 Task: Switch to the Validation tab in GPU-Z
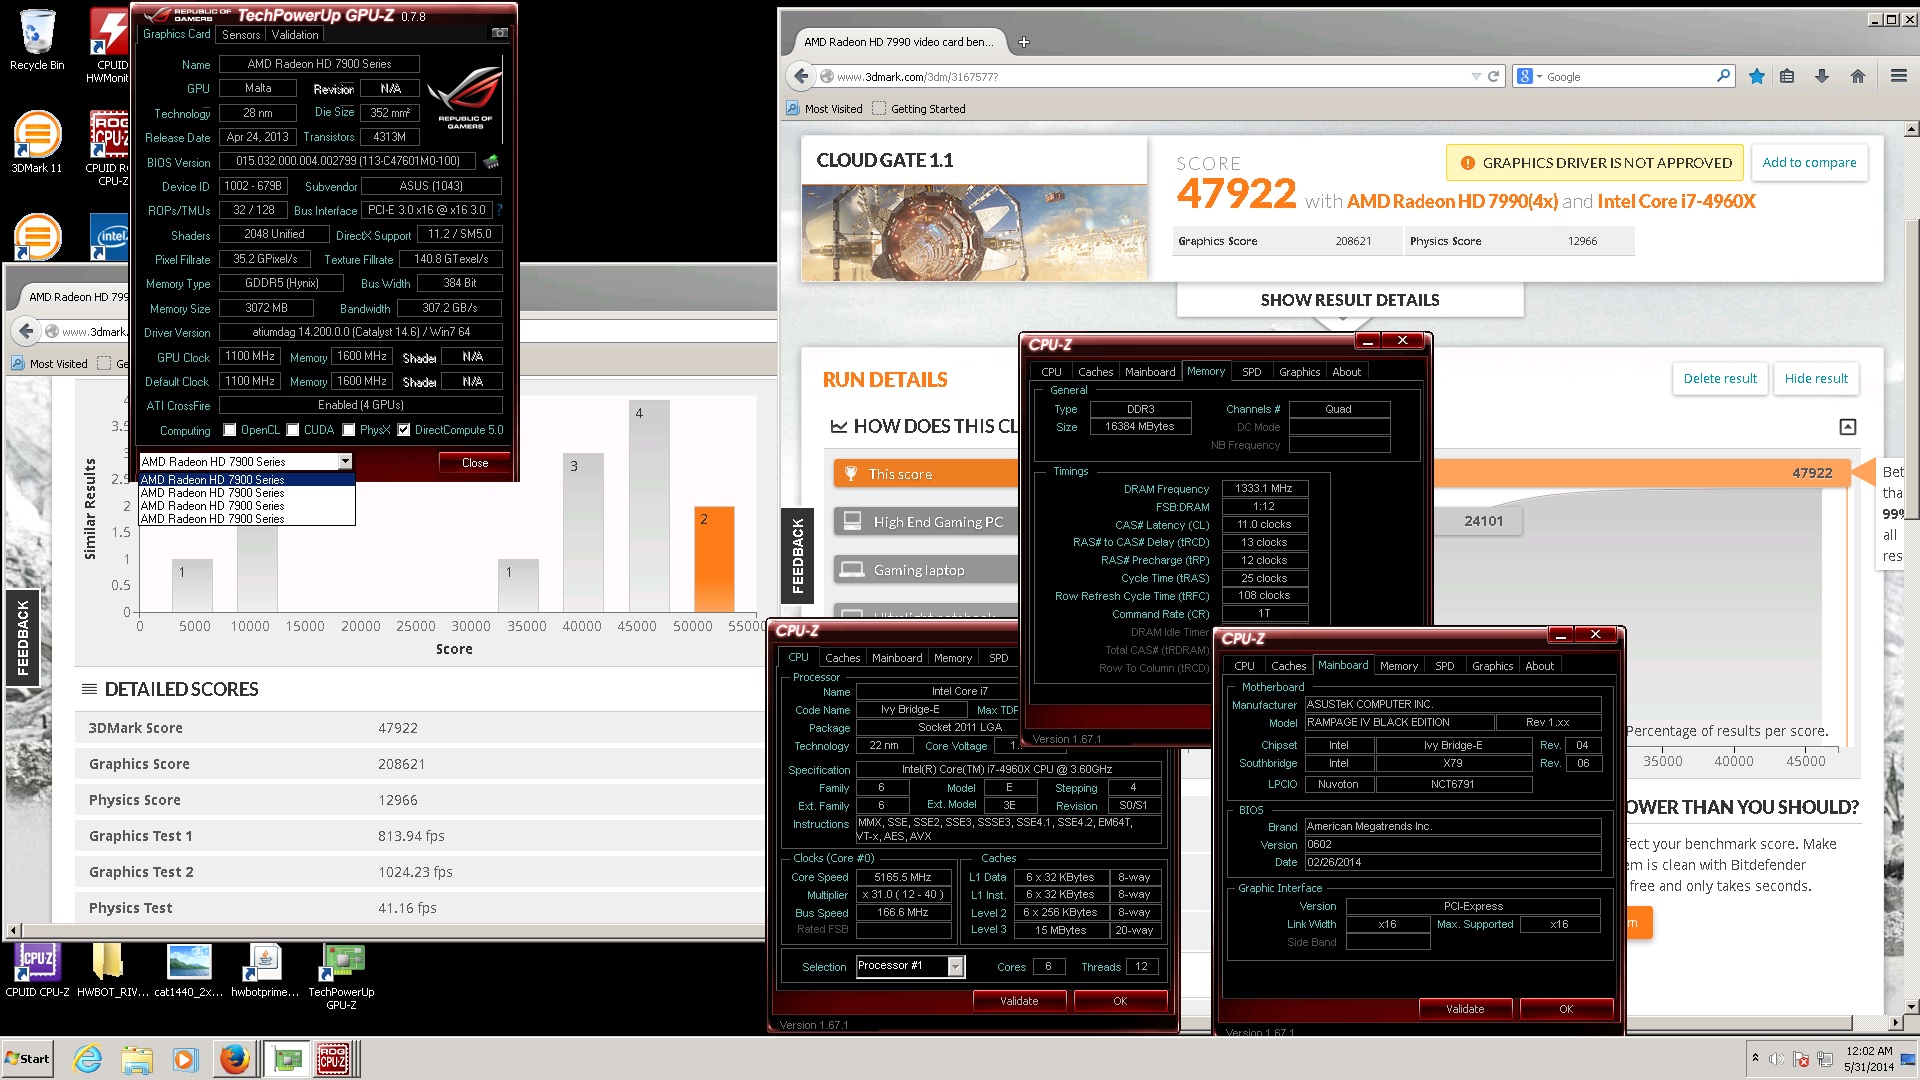[x=295, y=34]
